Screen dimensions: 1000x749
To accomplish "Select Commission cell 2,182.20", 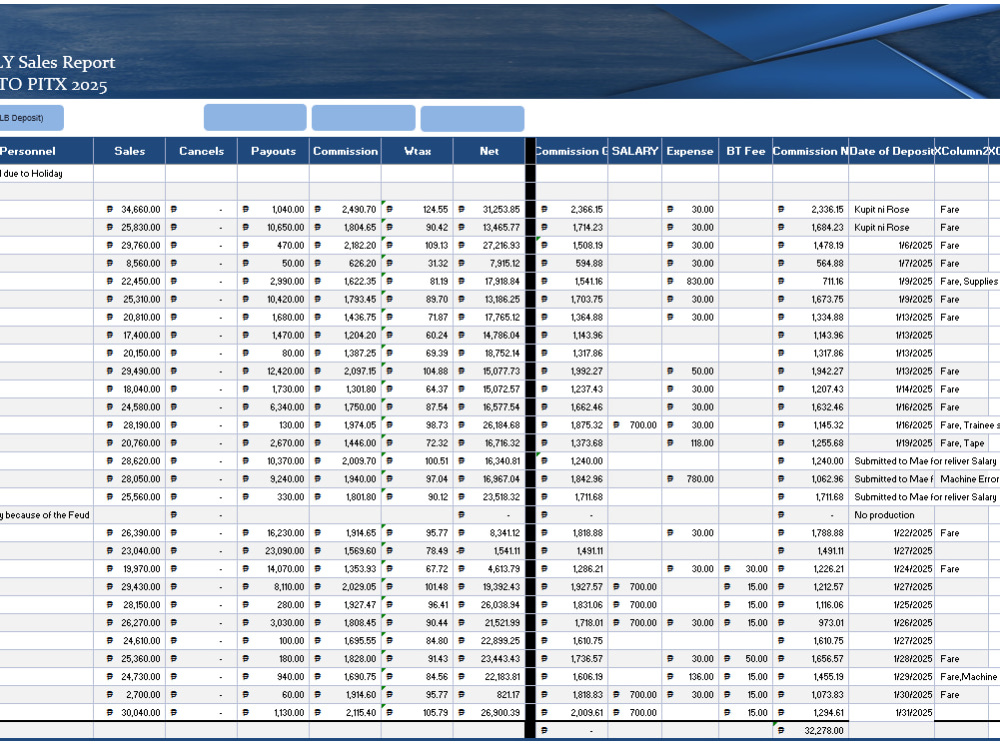I will [x=346, y=245].
